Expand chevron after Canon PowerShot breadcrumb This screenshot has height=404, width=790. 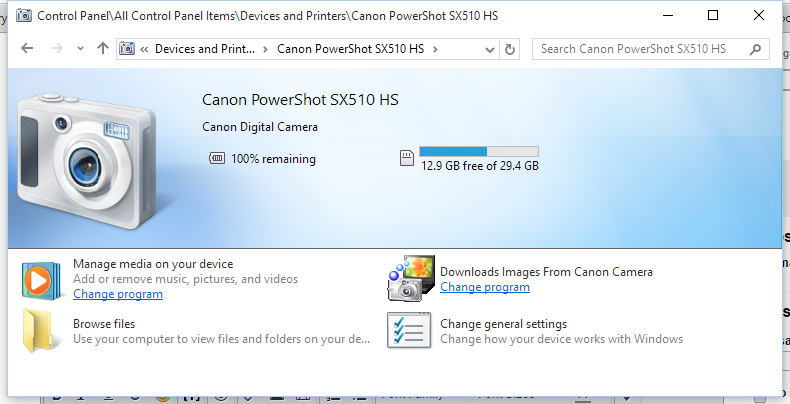click(x=435, y=49)
